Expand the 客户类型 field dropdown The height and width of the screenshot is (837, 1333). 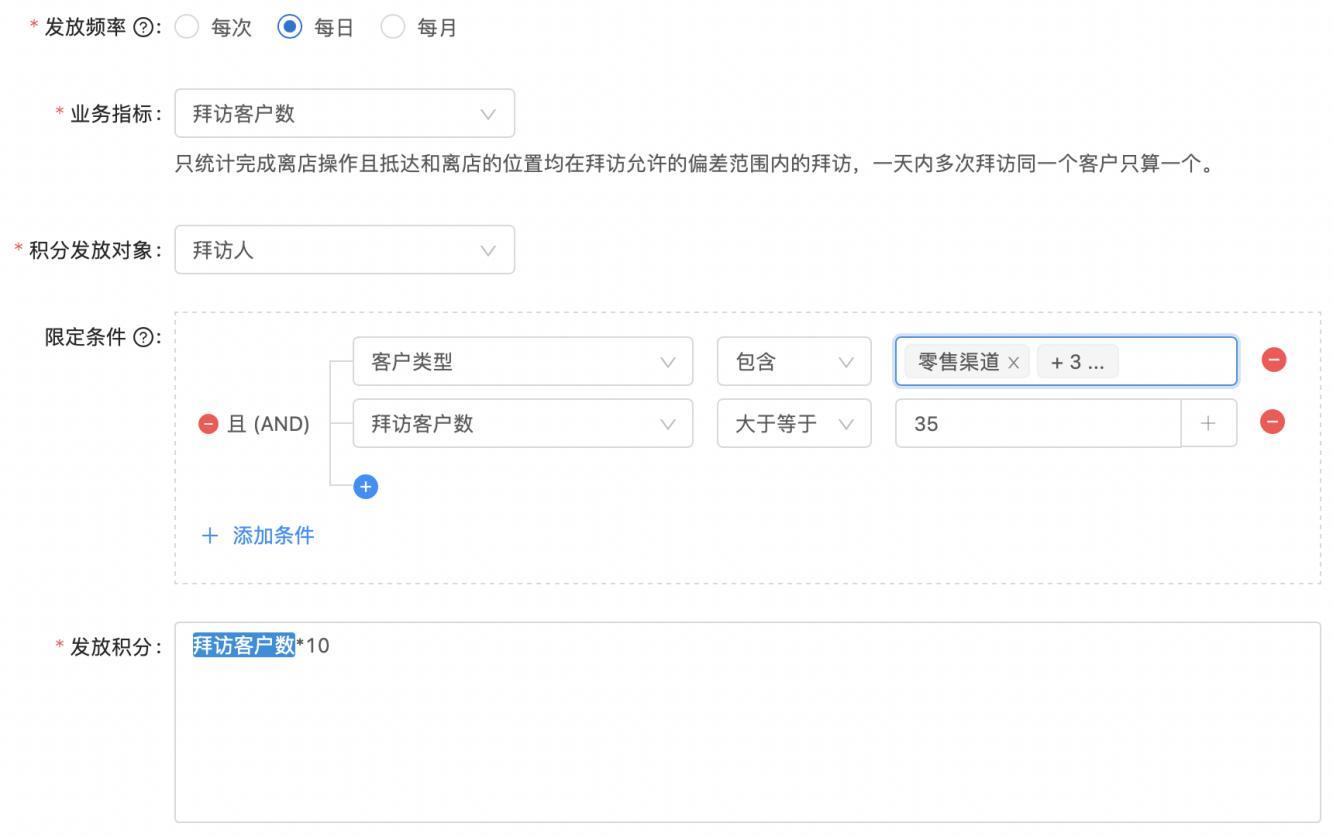click(522, 362)
